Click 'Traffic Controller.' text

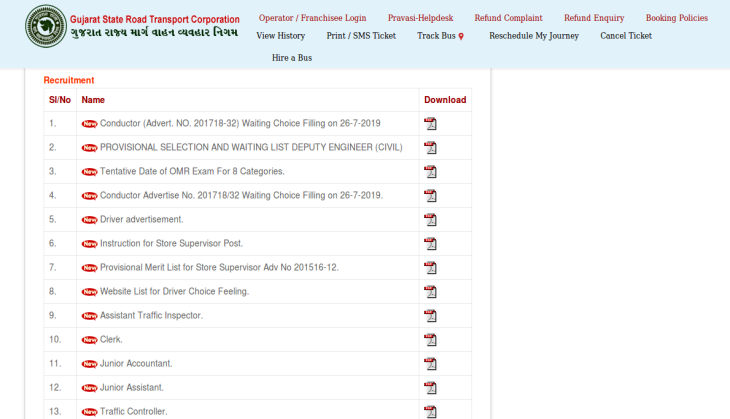(134, 412)
